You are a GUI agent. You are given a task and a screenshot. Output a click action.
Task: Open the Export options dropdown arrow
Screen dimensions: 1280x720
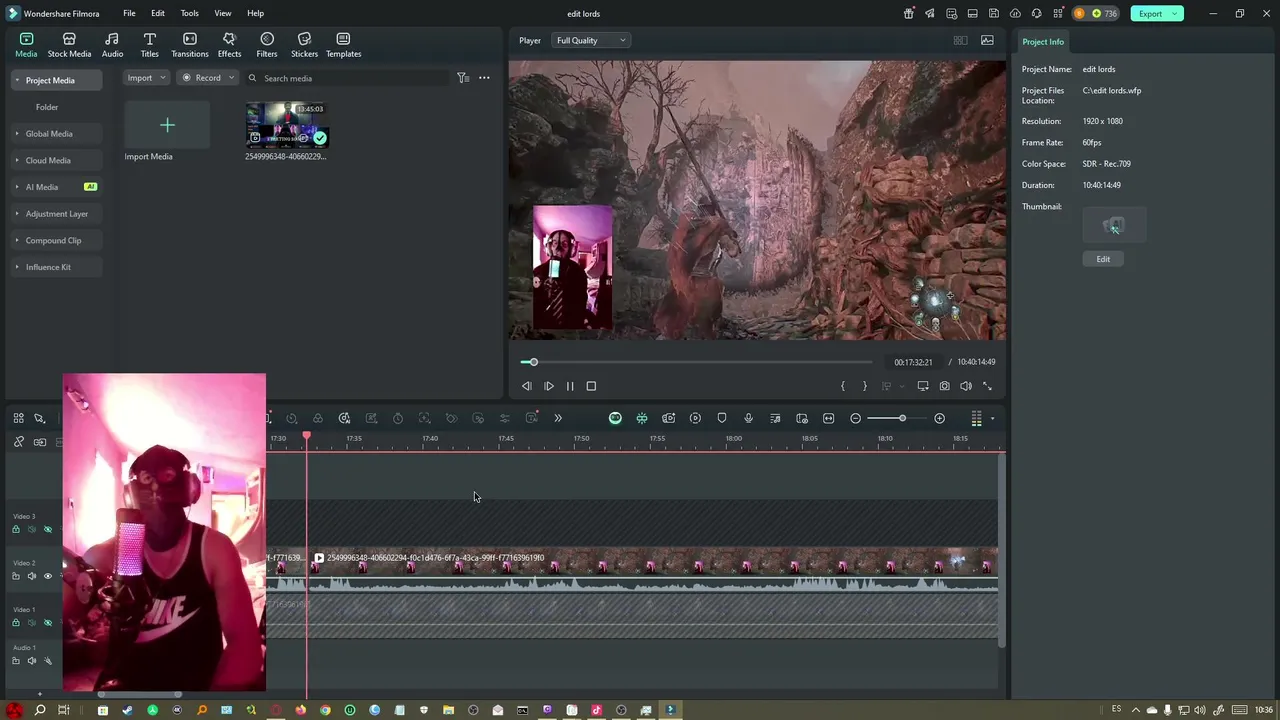[x=1176, y=13]
